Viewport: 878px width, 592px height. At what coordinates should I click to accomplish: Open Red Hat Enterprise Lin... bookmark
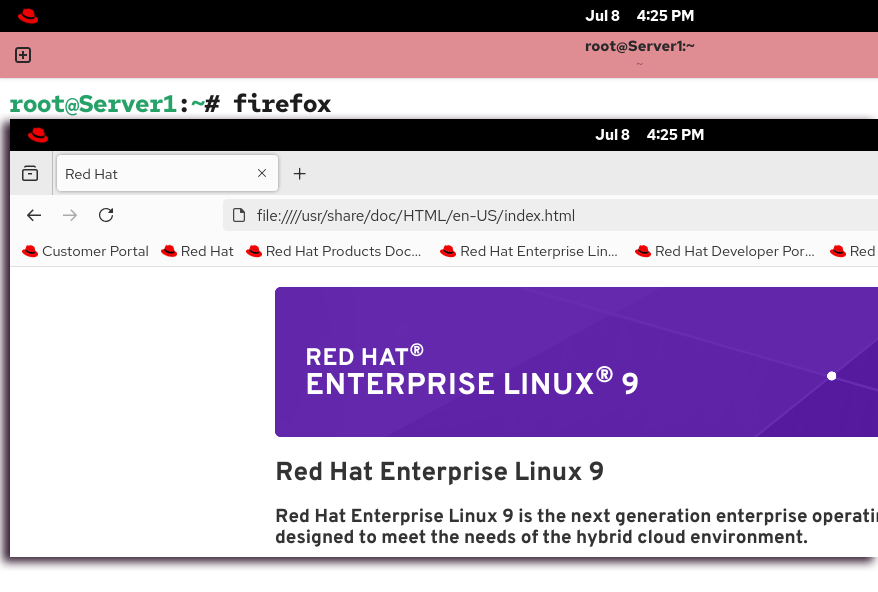pyautogui.click(x=529, y=251)
